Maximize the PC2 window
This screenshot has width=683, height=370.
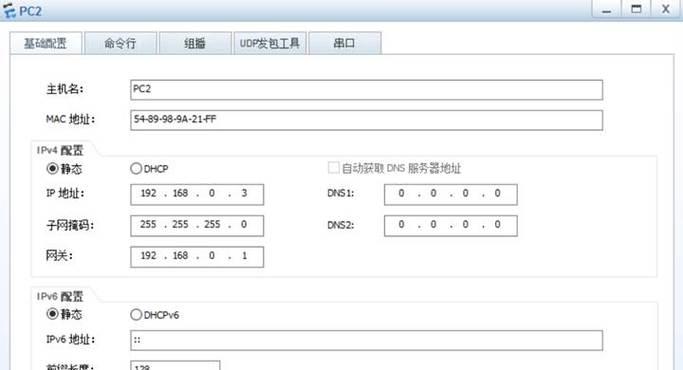tap(636, 9)
